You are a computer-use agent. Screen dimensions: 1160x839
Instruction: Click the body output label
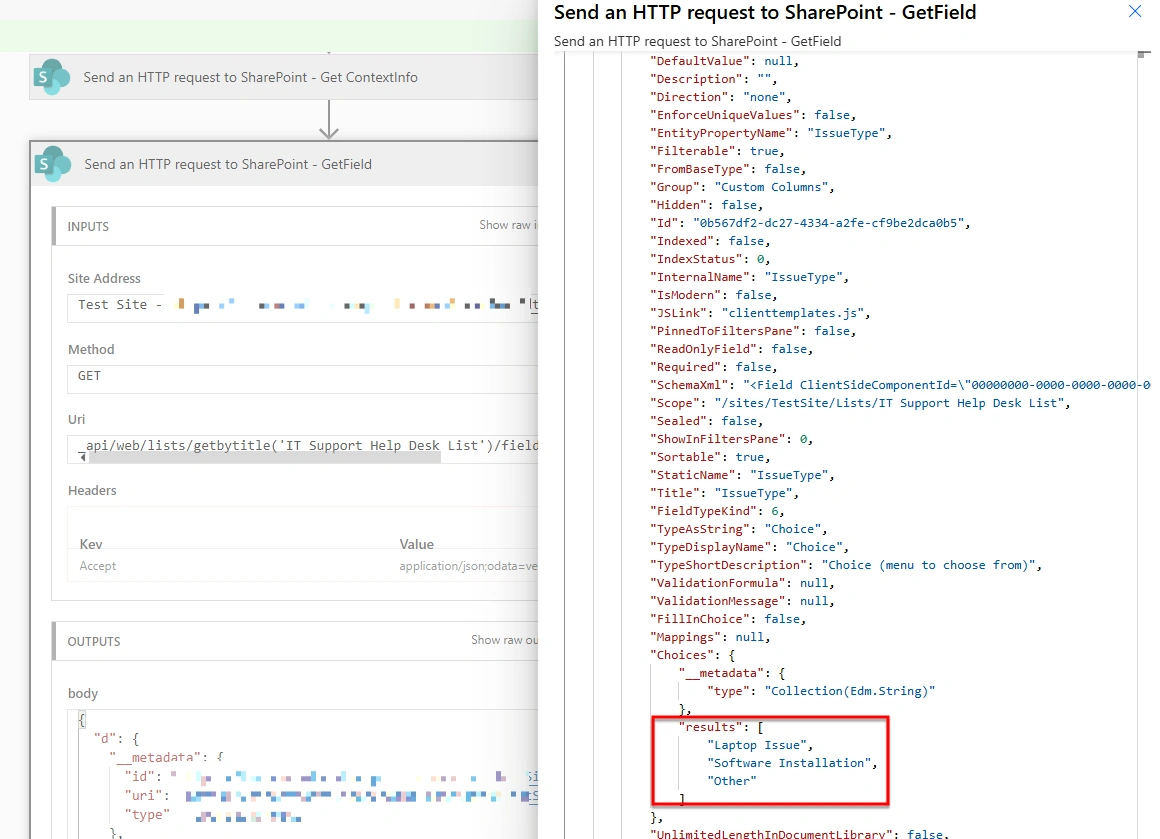pos(83,693)
